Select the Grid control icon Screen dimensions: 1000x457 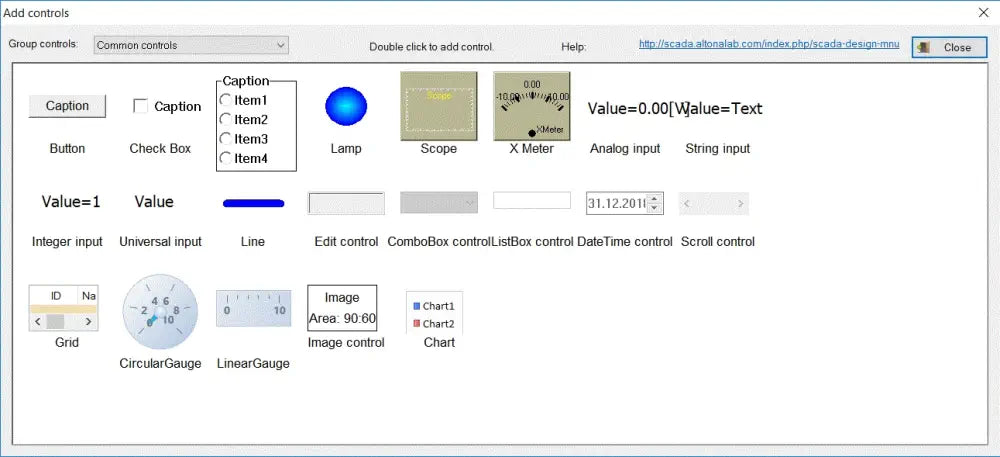pos(65,308)
